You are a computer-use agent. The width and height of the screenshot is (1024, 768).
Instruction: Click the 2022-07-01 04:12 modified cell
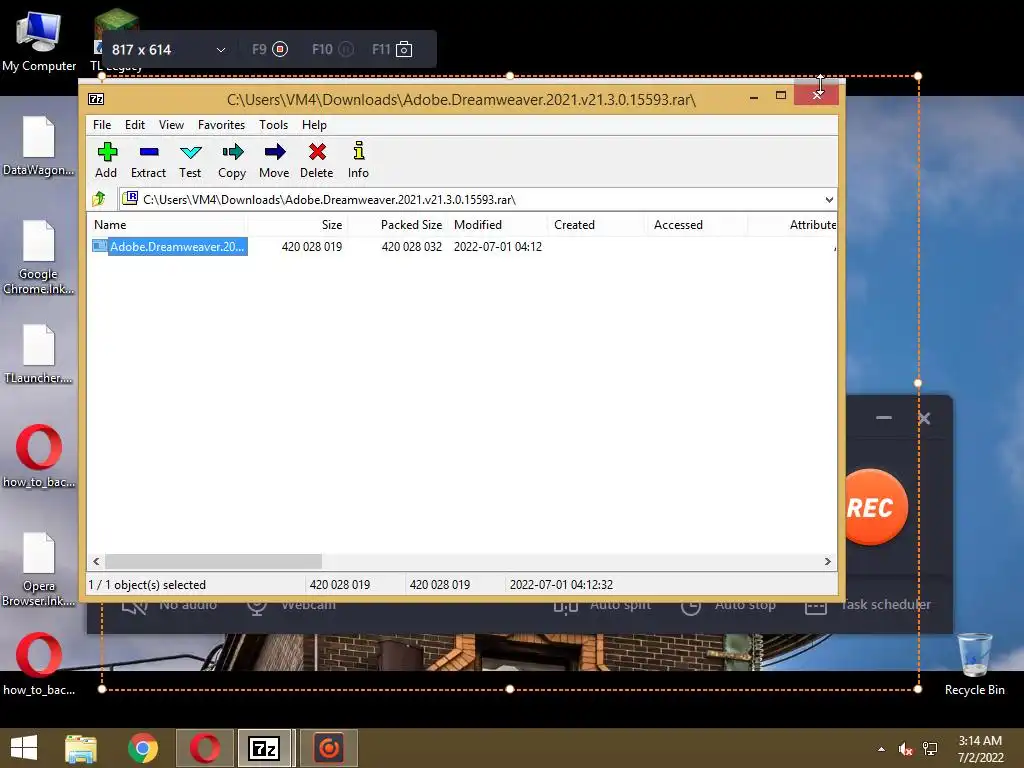coord(498,247)
